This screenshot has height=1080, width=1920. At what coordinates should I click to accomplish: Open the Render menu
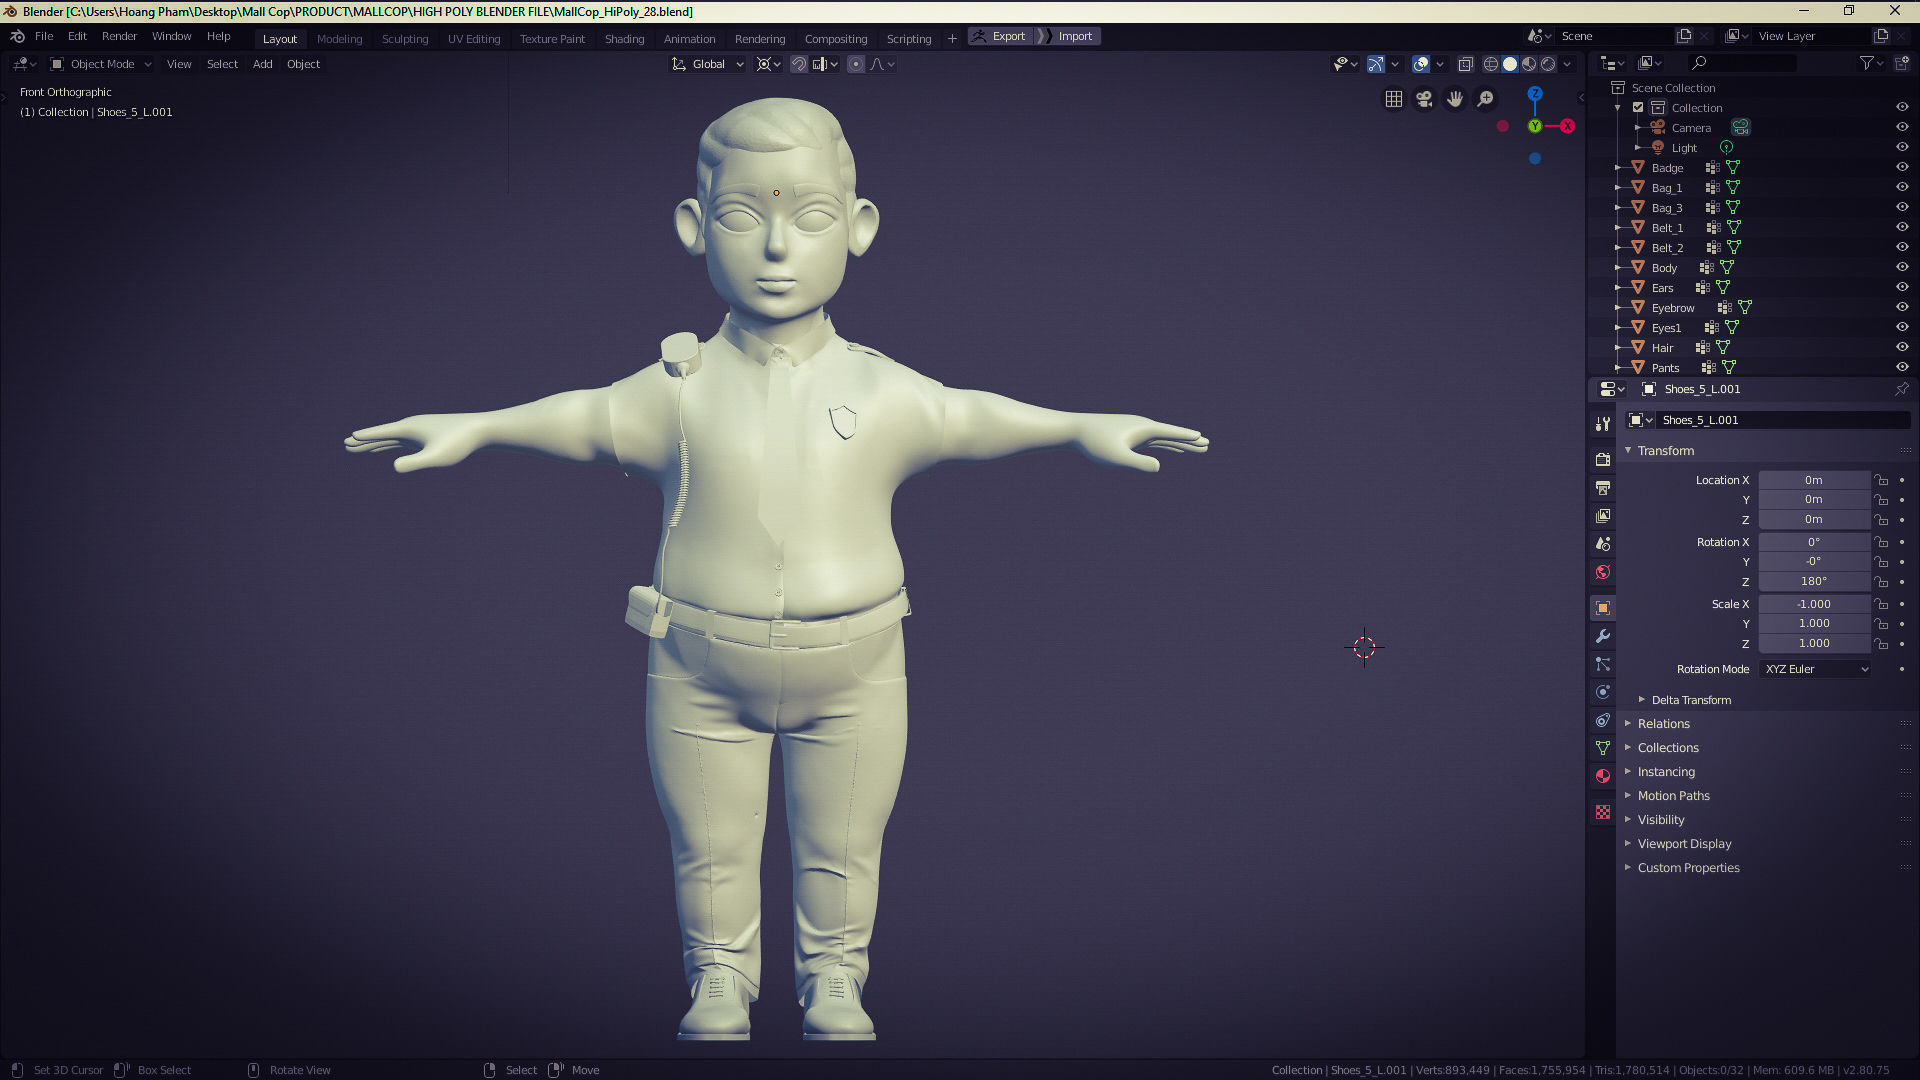tap(119, 36)
